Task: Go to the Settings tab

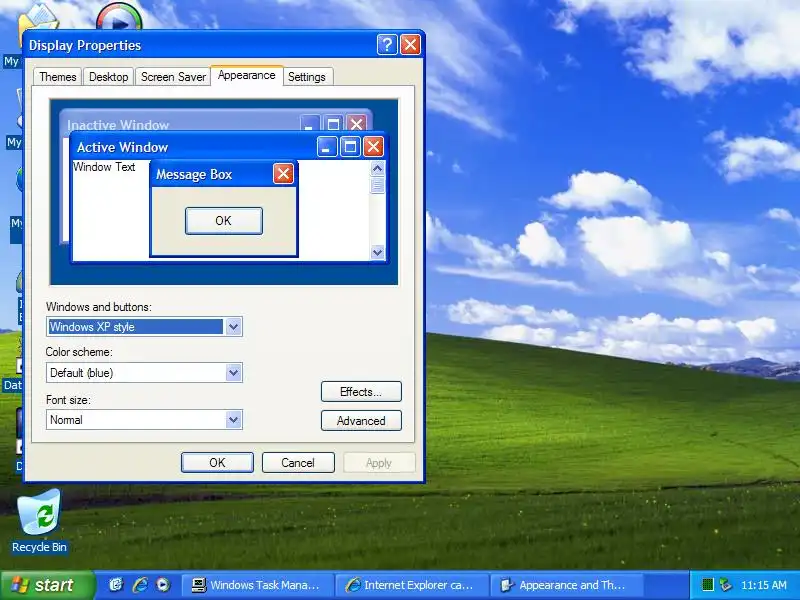Action: click(x=307, y=77)
